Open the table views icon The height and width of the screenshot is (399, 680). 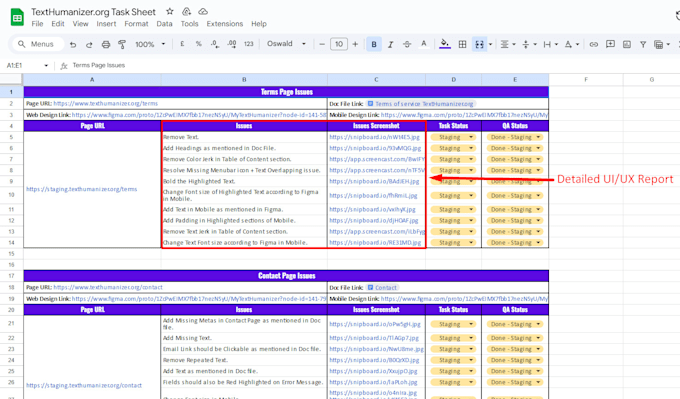click(x=659, y=44)
